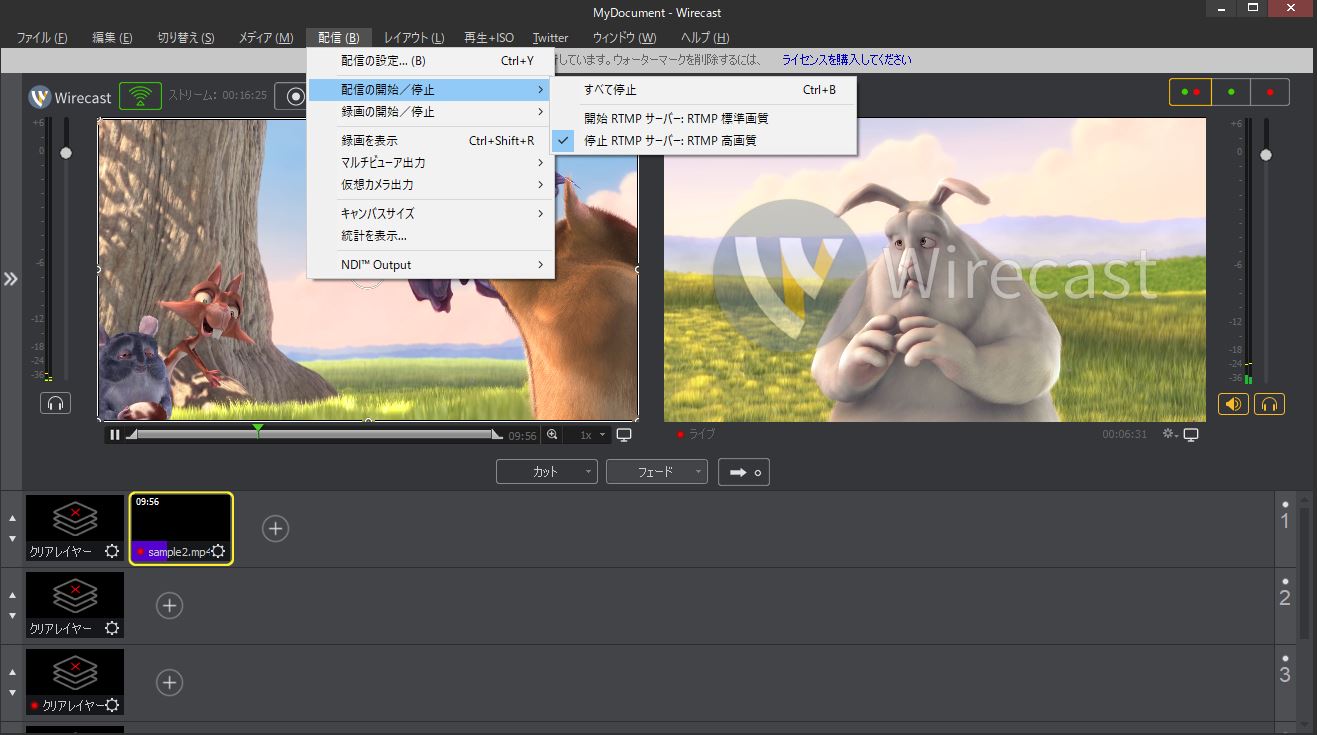Click the right audio volume slider knob
Image resolution: width=1317 pixels, height=735 pixels.
pos(1266,154)
